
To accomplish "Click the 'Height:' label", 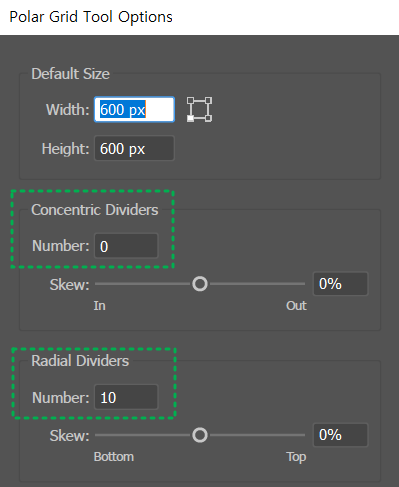I will (x=66, y=149).
